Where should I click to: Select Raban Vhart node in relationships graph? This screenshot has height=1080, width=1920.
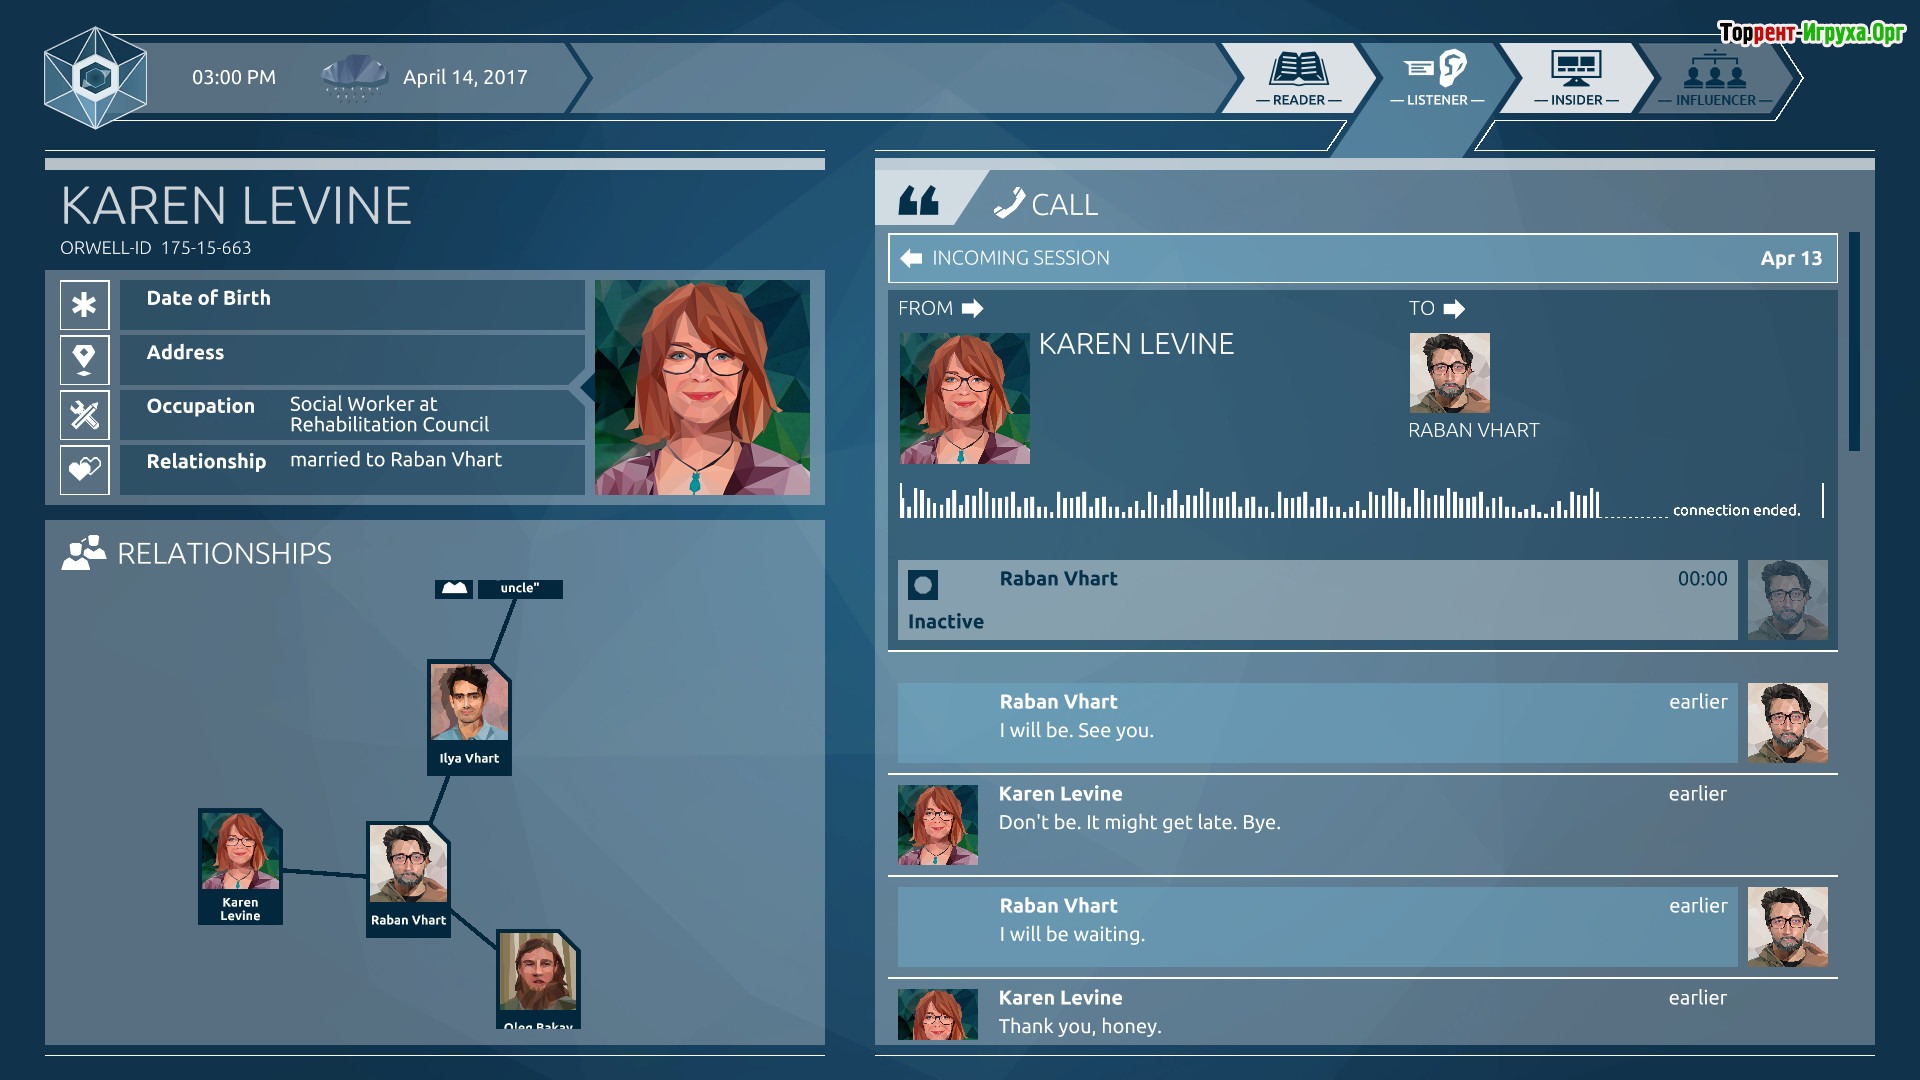tap(408, 878)
